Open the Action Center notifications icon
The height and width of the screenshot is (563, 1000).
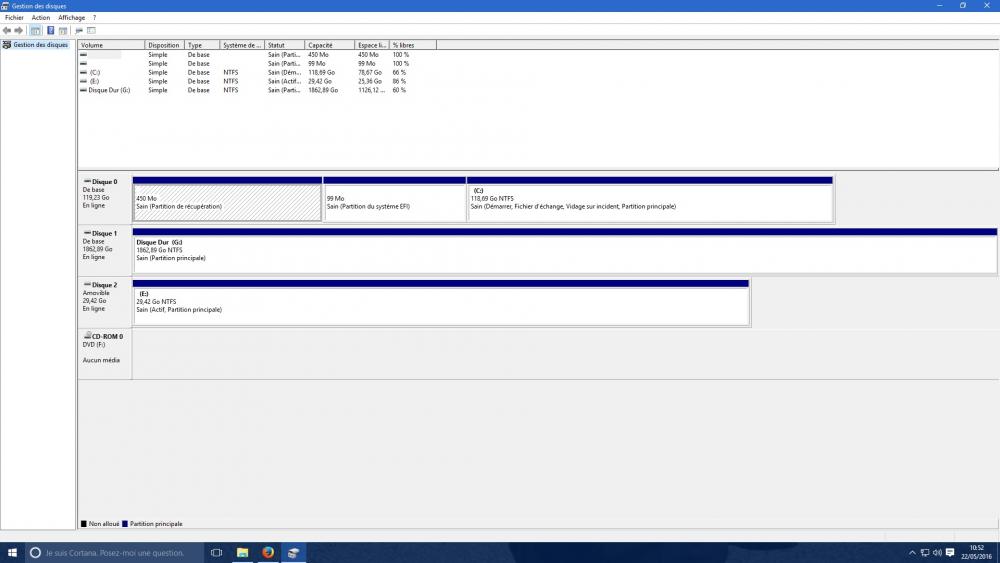coord(950,553)
